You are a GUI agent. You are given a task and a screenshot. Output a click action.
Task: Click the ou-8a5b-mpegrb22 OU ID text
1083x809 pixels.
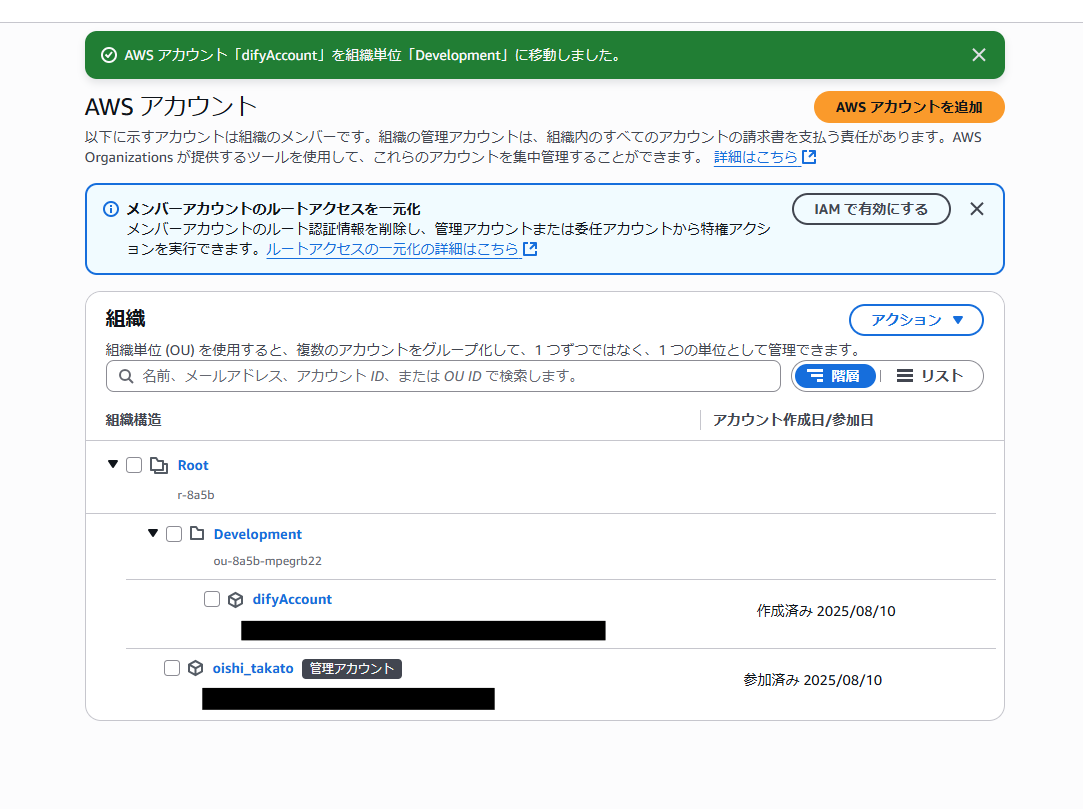point(267,561)
